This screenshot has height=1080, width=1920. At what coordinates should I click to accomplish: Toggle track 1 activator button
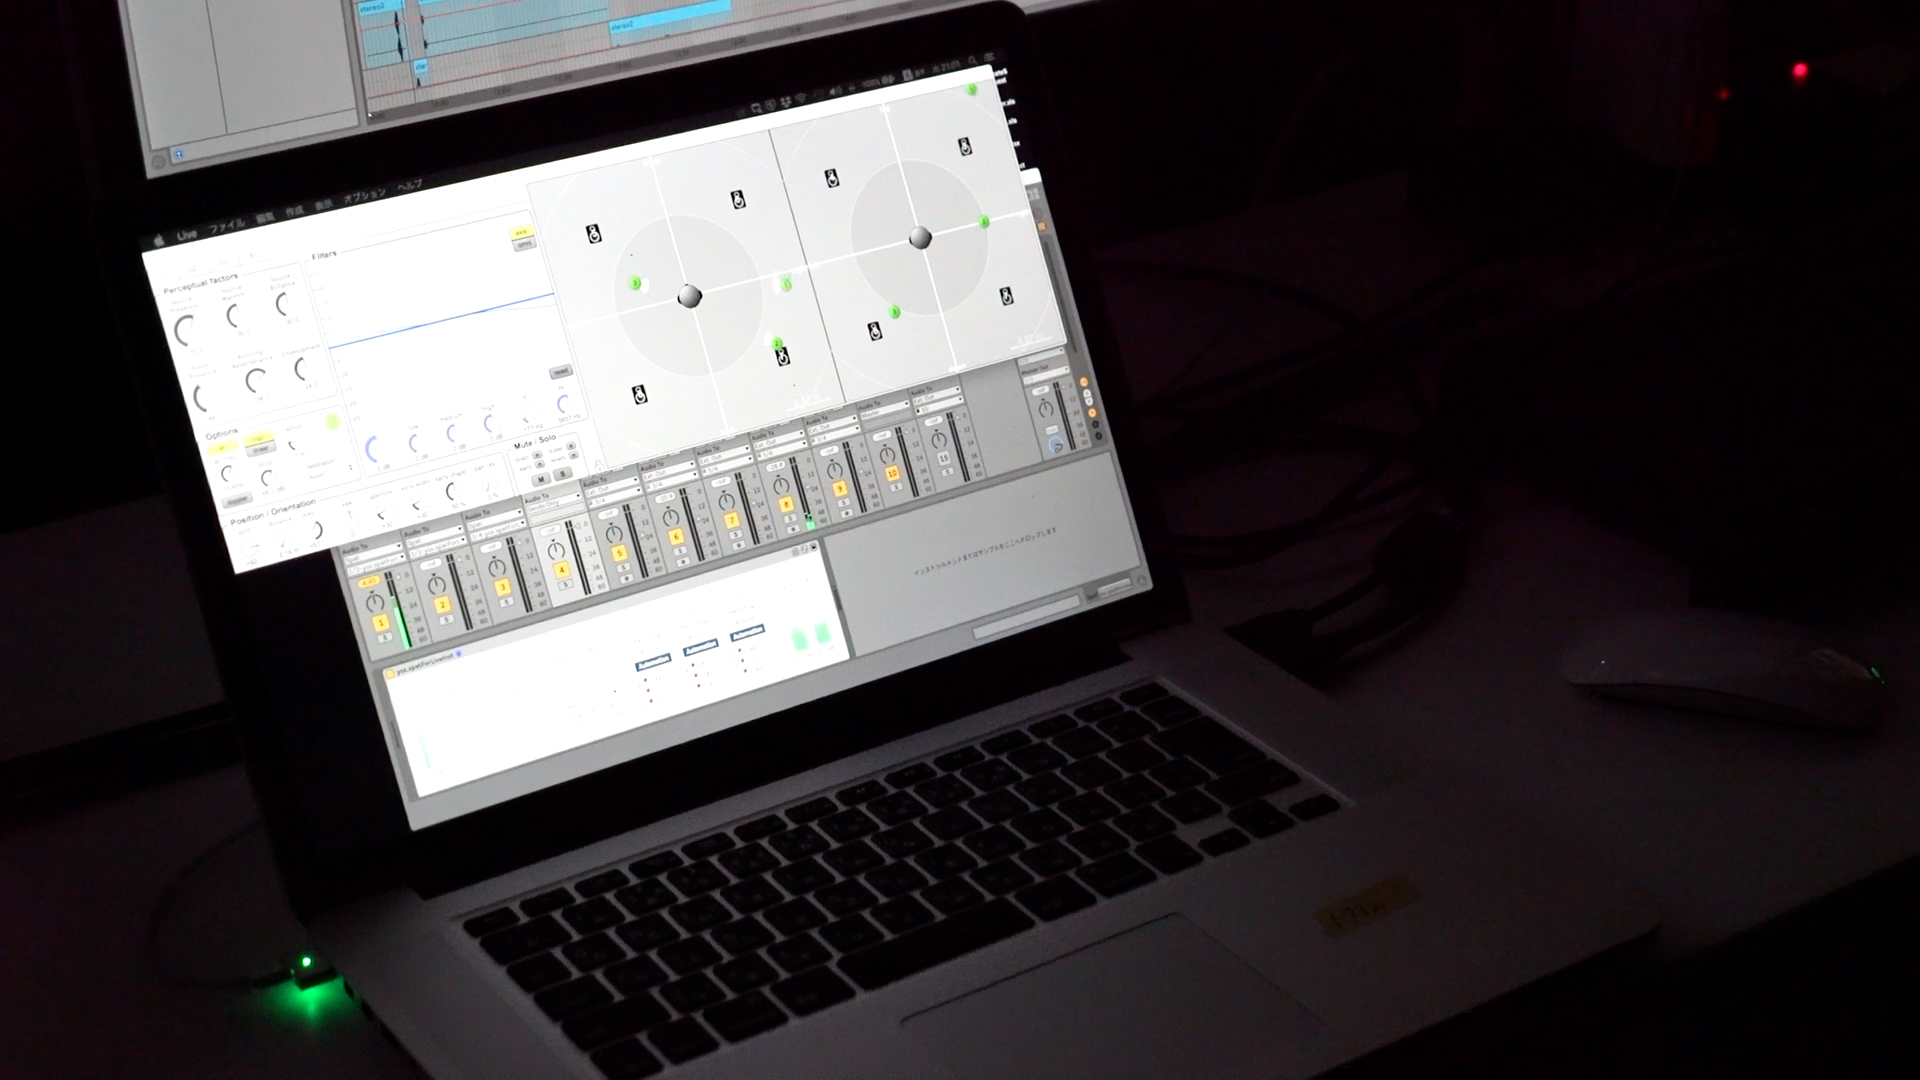[381, 624]
